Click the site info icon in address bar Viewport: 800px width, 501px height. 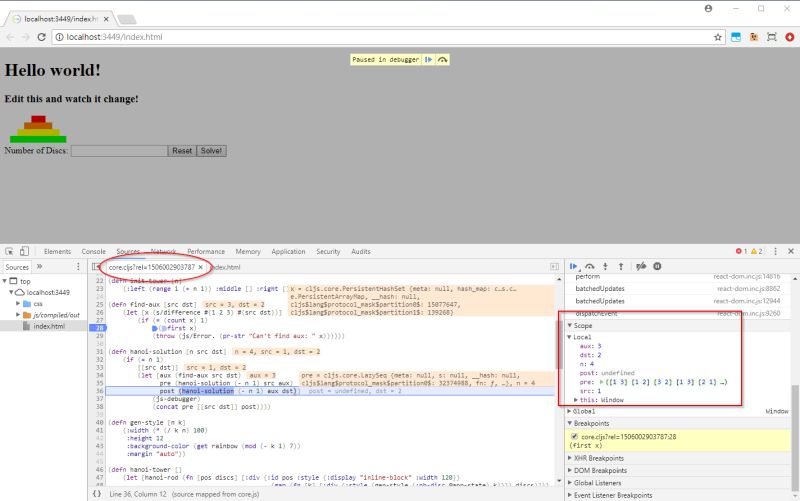point(59,37)
